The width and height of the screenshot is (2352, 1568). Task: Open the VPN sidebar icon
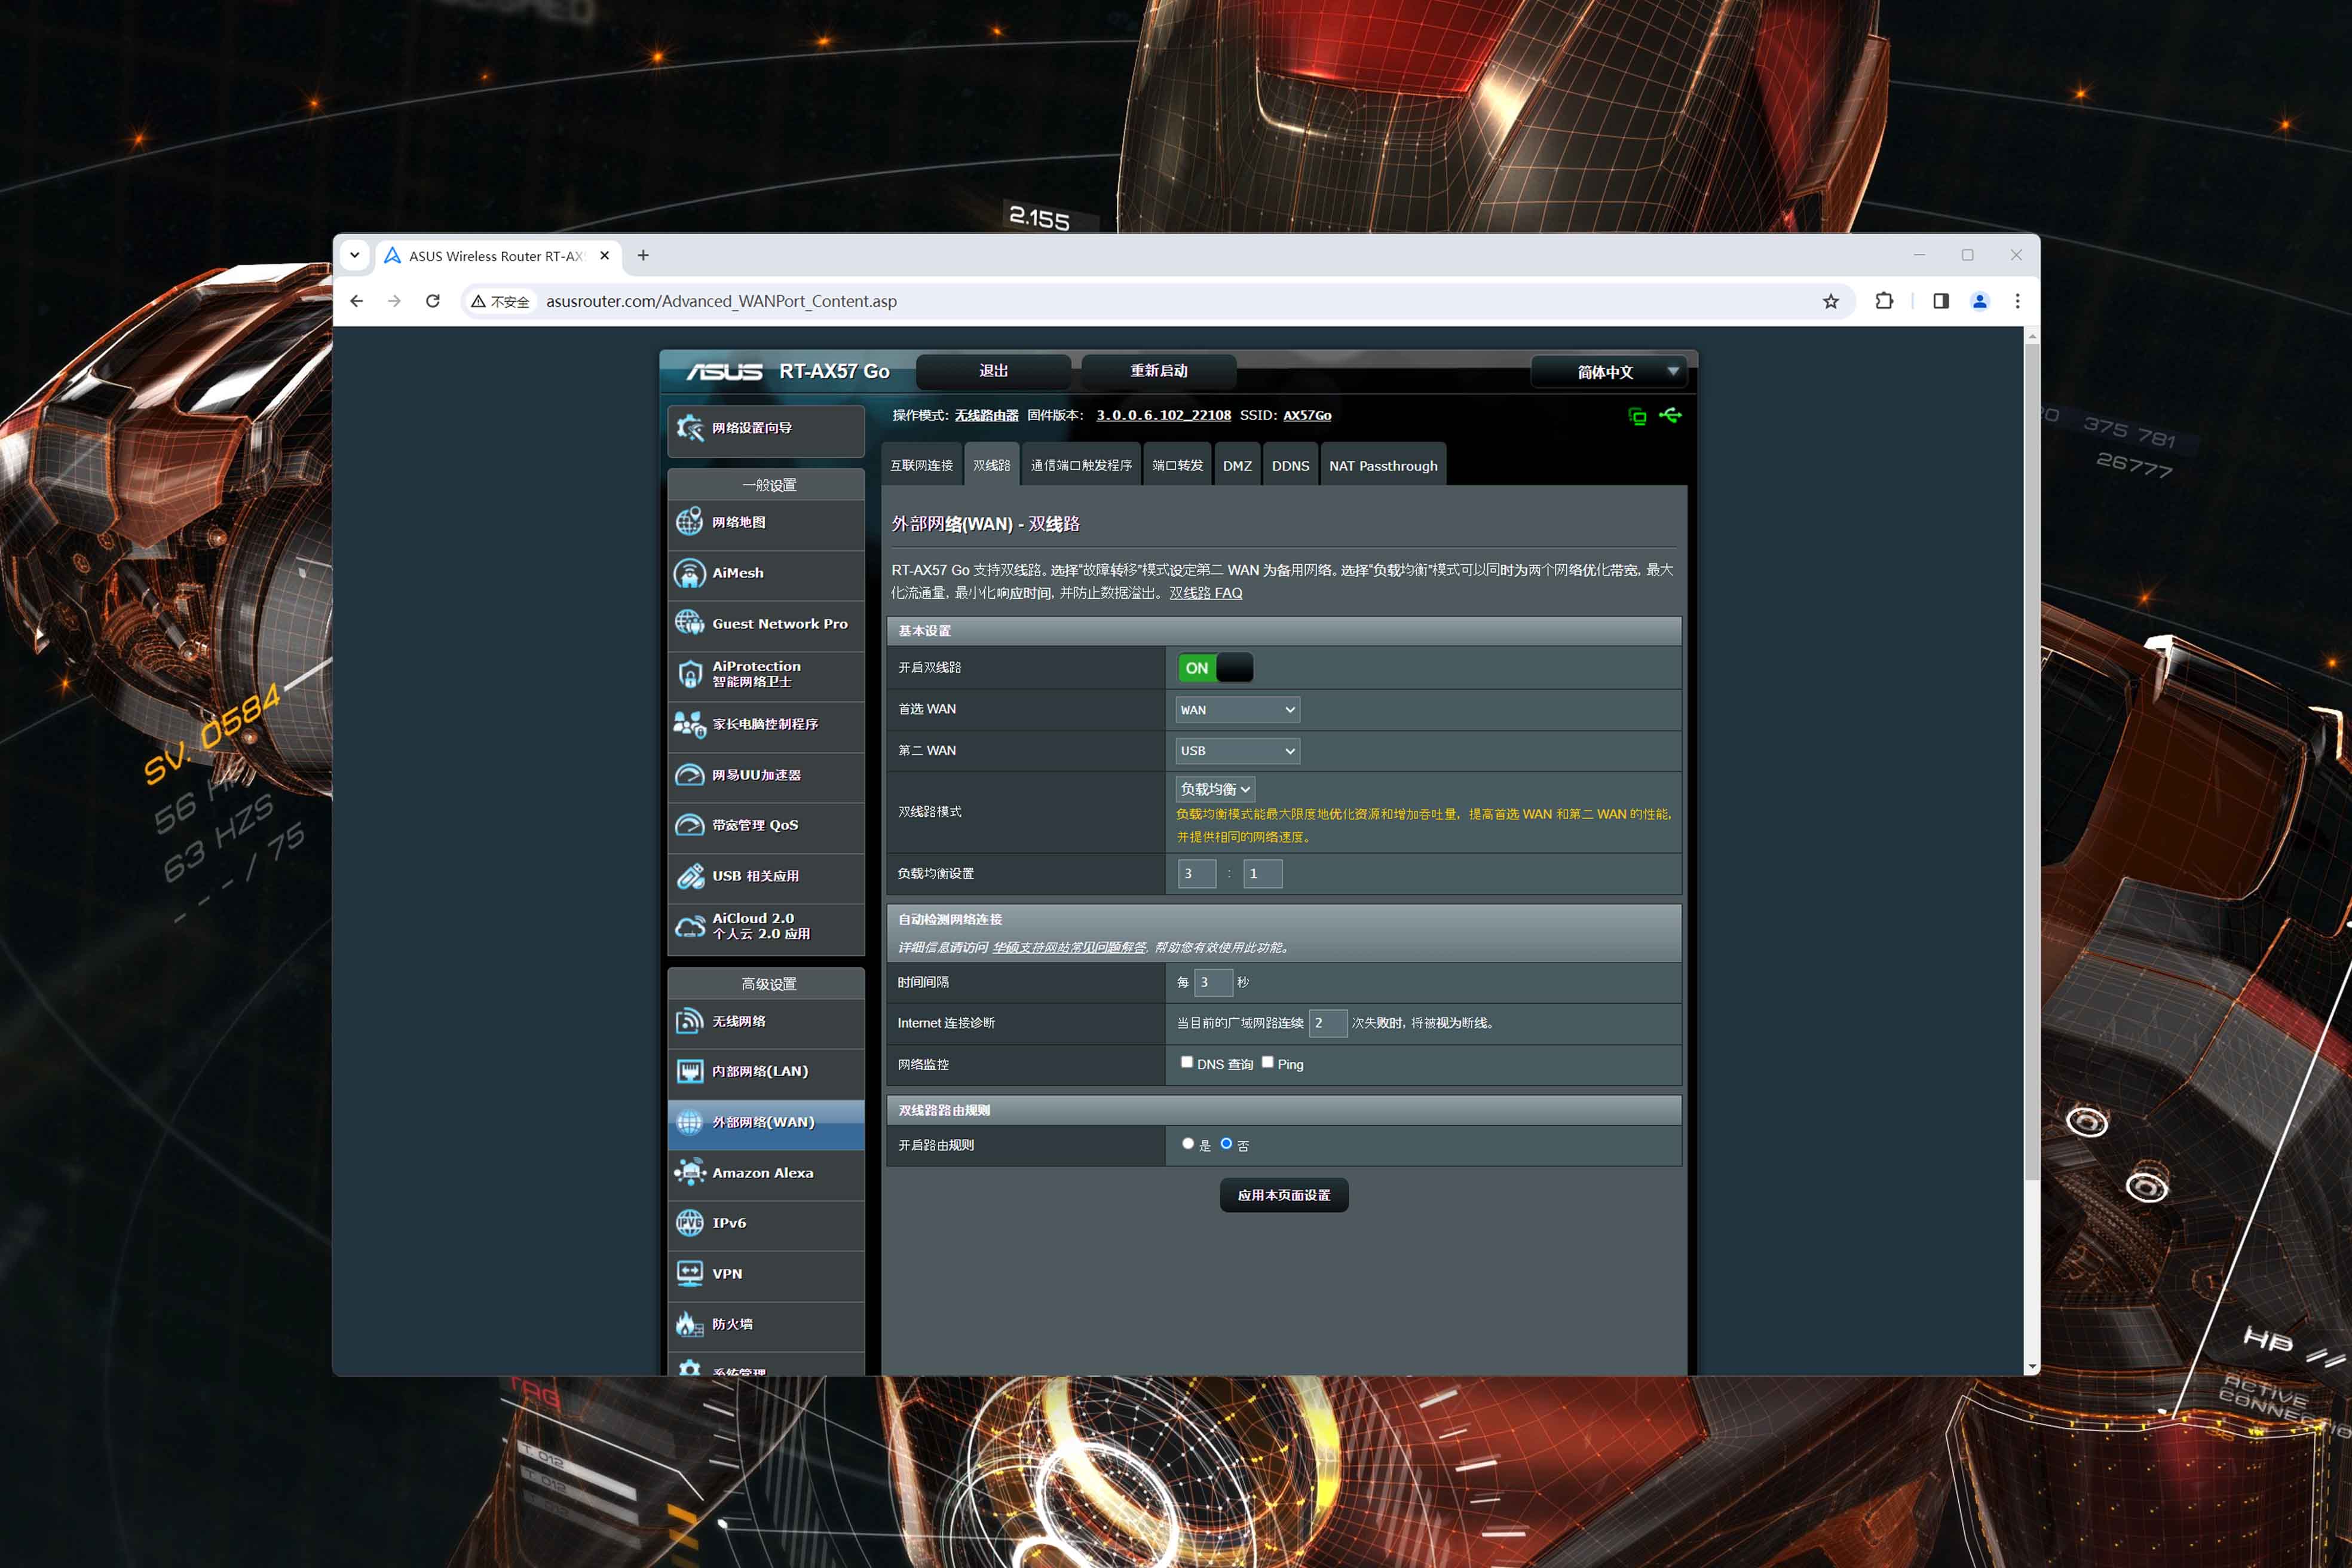pos(689,1273)
